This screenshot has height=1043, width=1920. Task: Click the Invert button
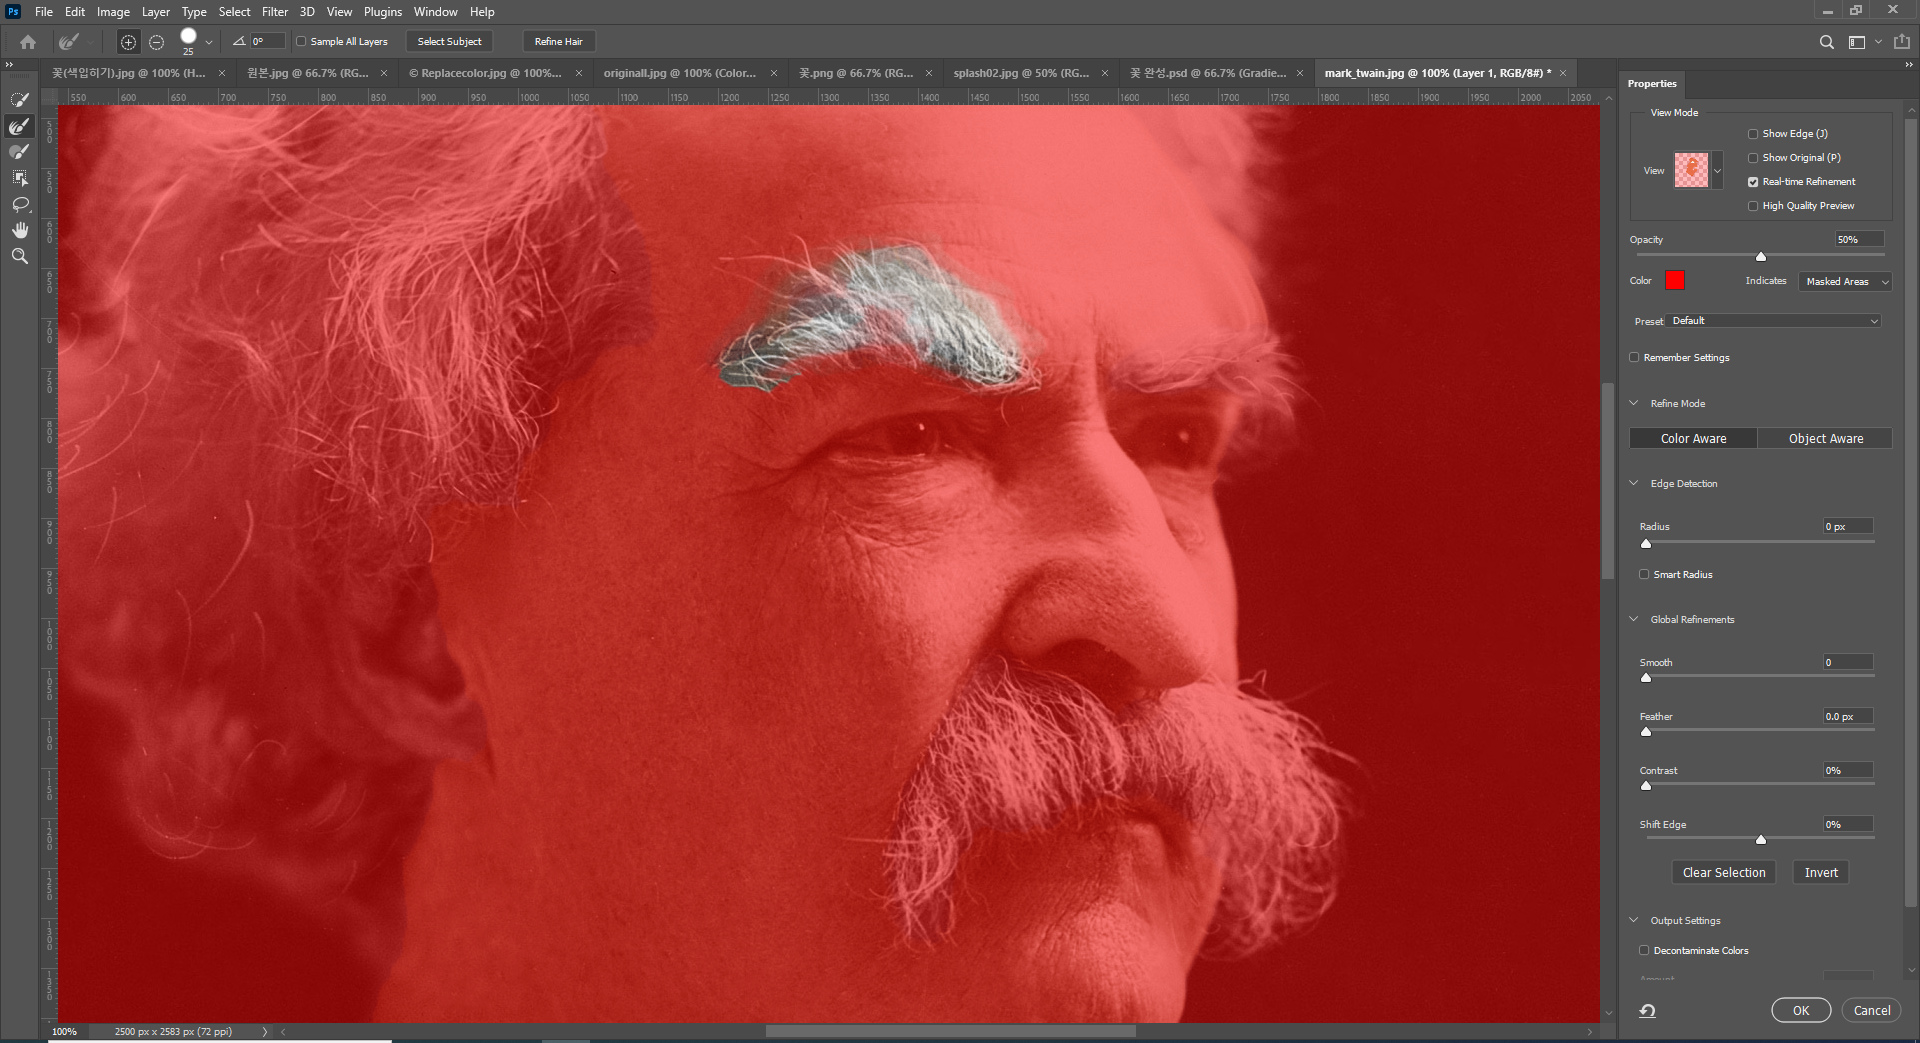[x=1821, y=873]
